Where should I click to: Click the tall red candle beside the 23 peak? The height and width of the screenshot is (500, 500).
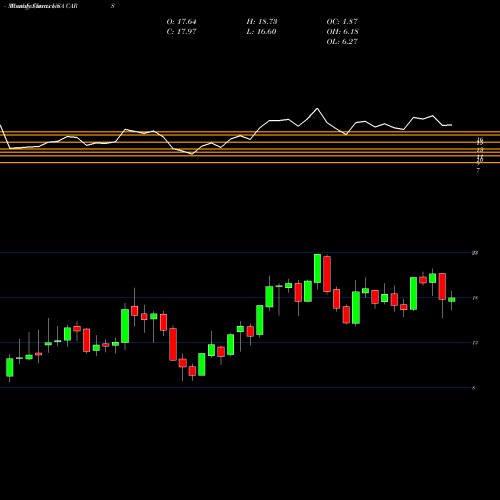[x=327, y=274]
